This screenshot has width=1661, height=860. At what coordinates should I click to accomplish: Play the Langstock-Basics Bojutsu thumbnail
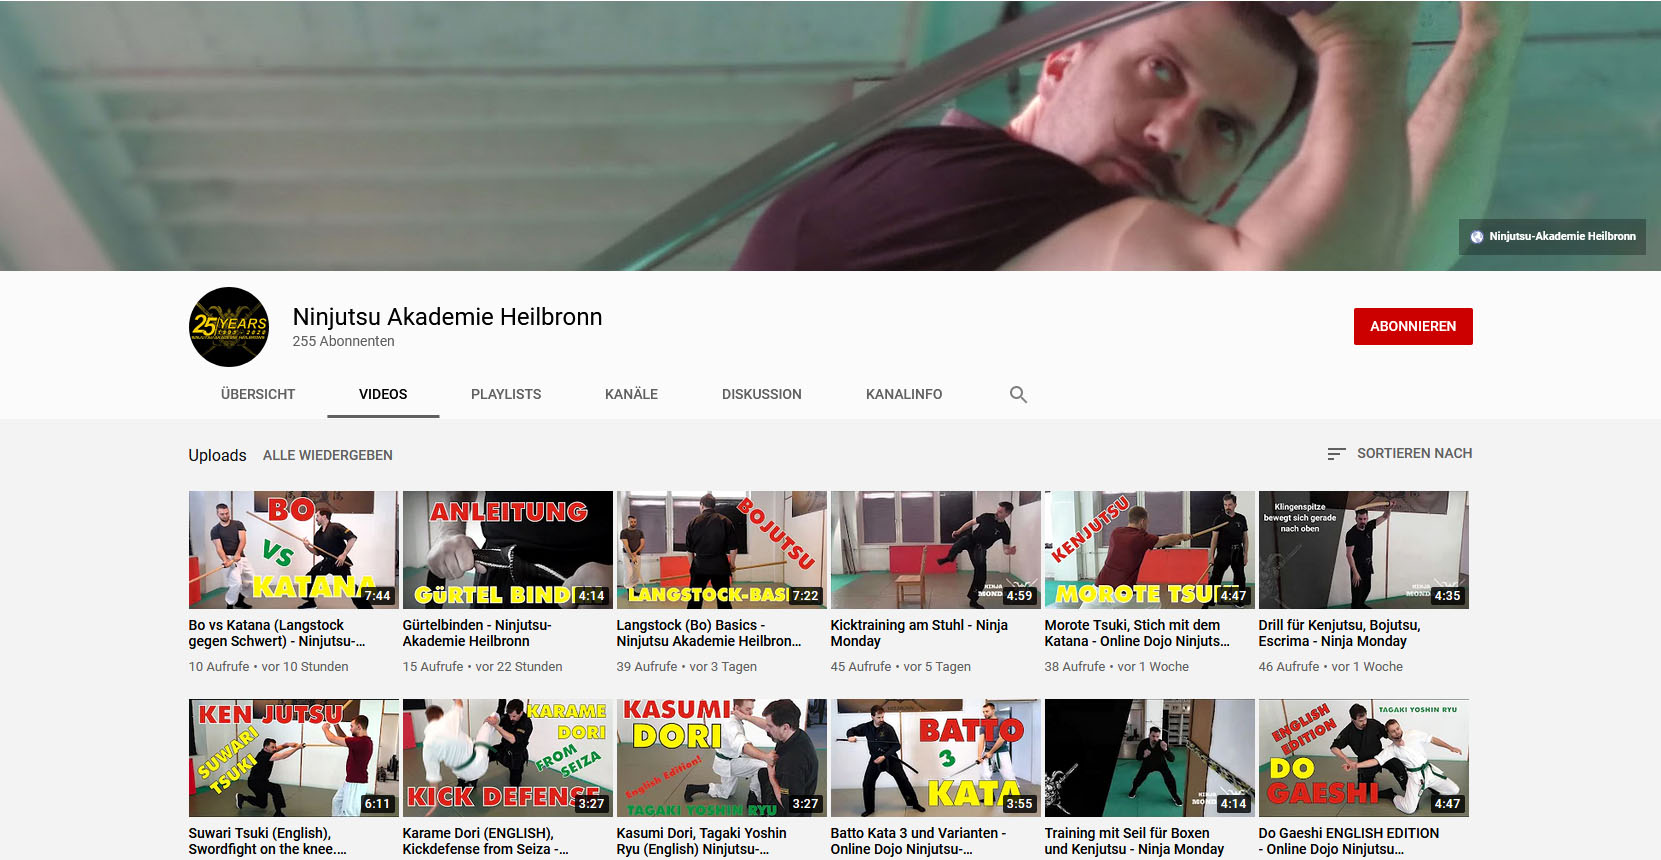(722, 550)
